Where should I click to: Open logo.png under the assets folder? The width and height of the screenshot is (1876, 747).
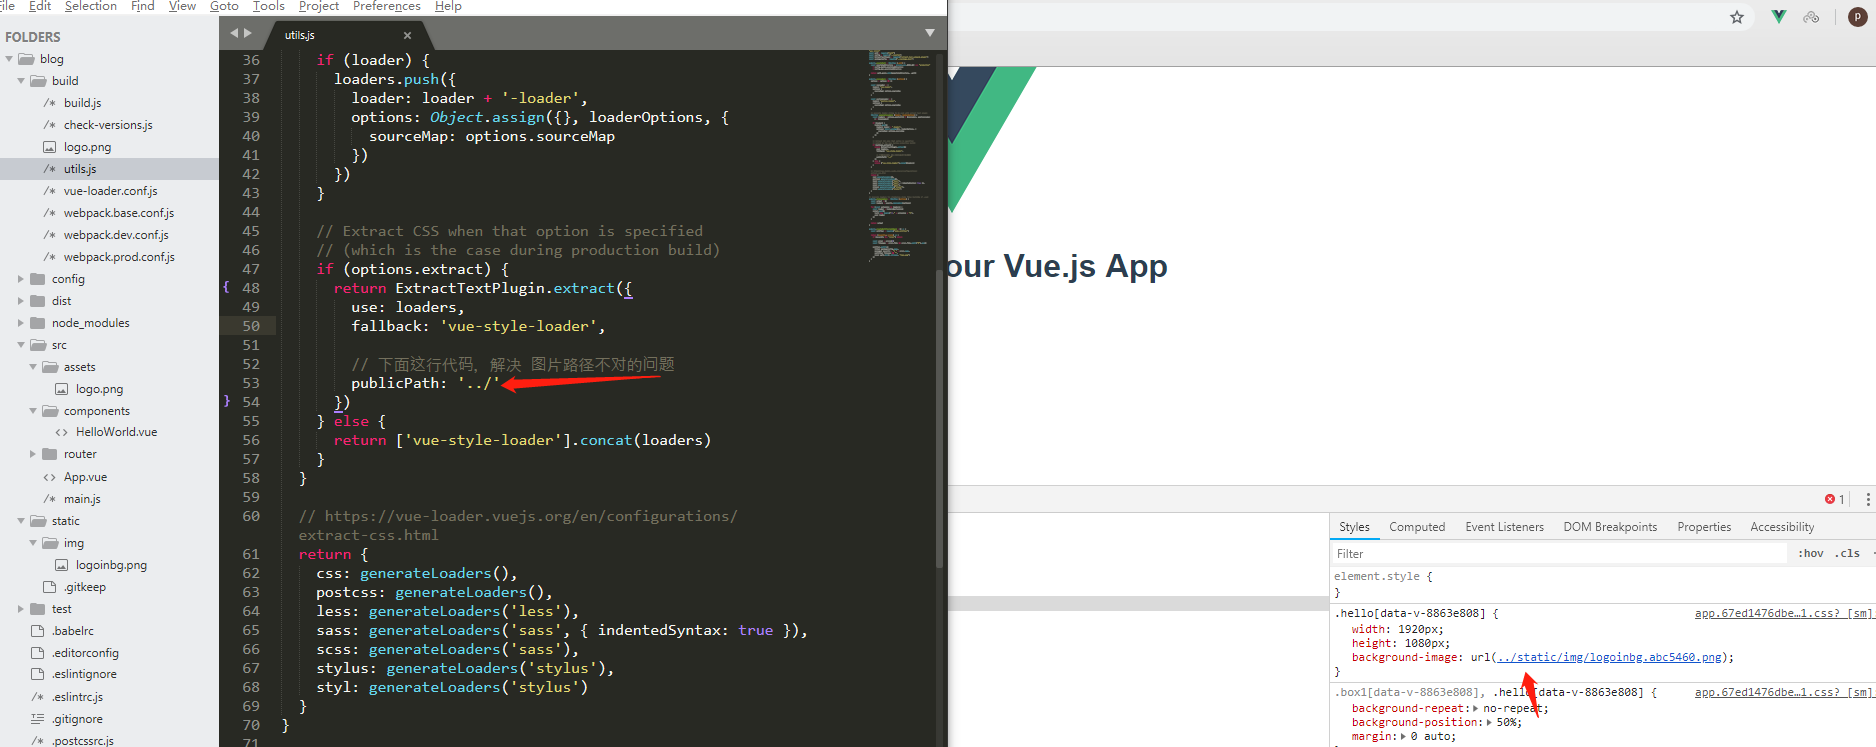(99, 389)
